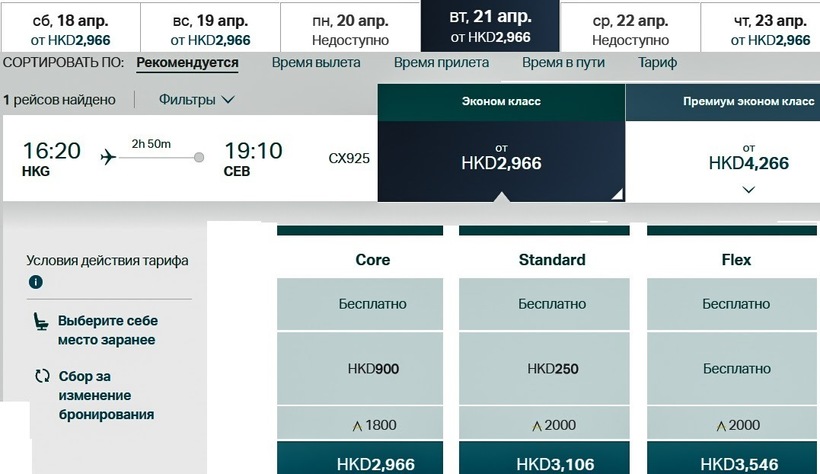This screenshot has width=820, height=474.
Task: Click the booking change fee arrows icon
Action: pos(42,377)
